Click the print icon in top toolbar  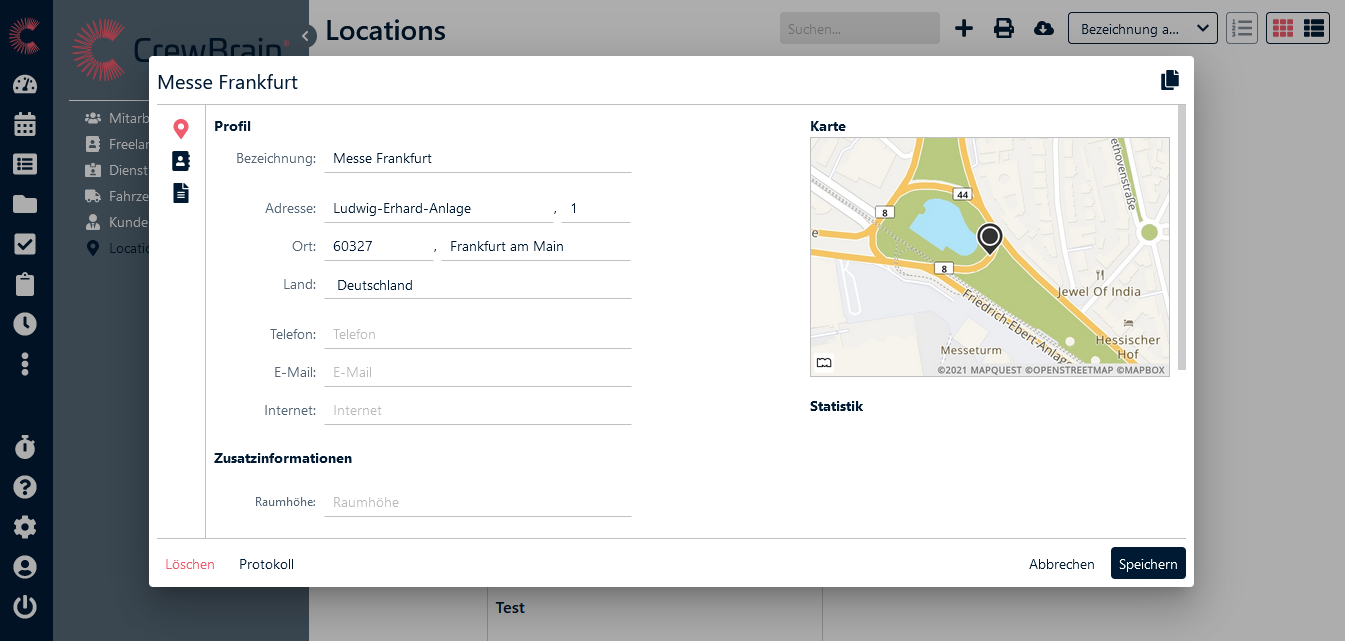coord(1003,28)
